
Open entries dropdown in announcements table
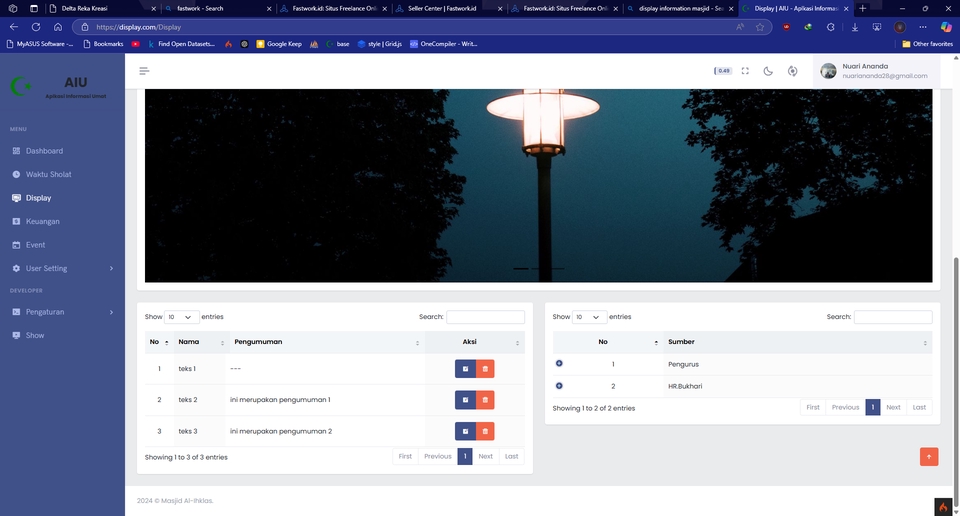point(181,317)
